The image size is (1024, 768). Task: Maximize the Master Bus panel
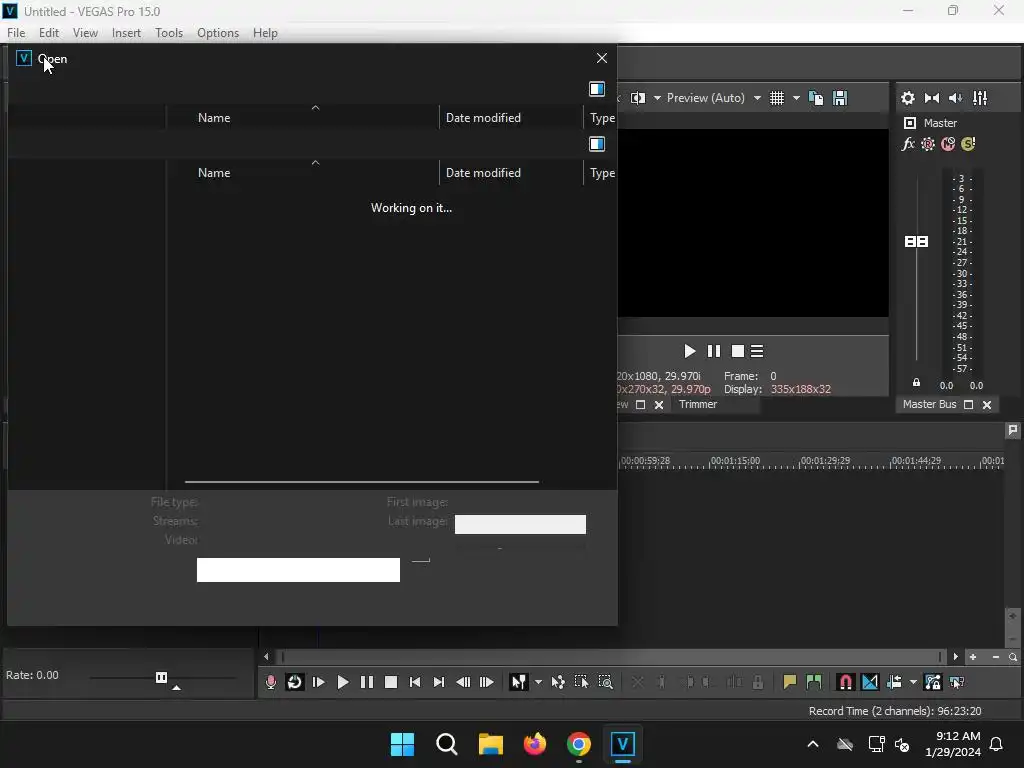(x=968, y=405)
